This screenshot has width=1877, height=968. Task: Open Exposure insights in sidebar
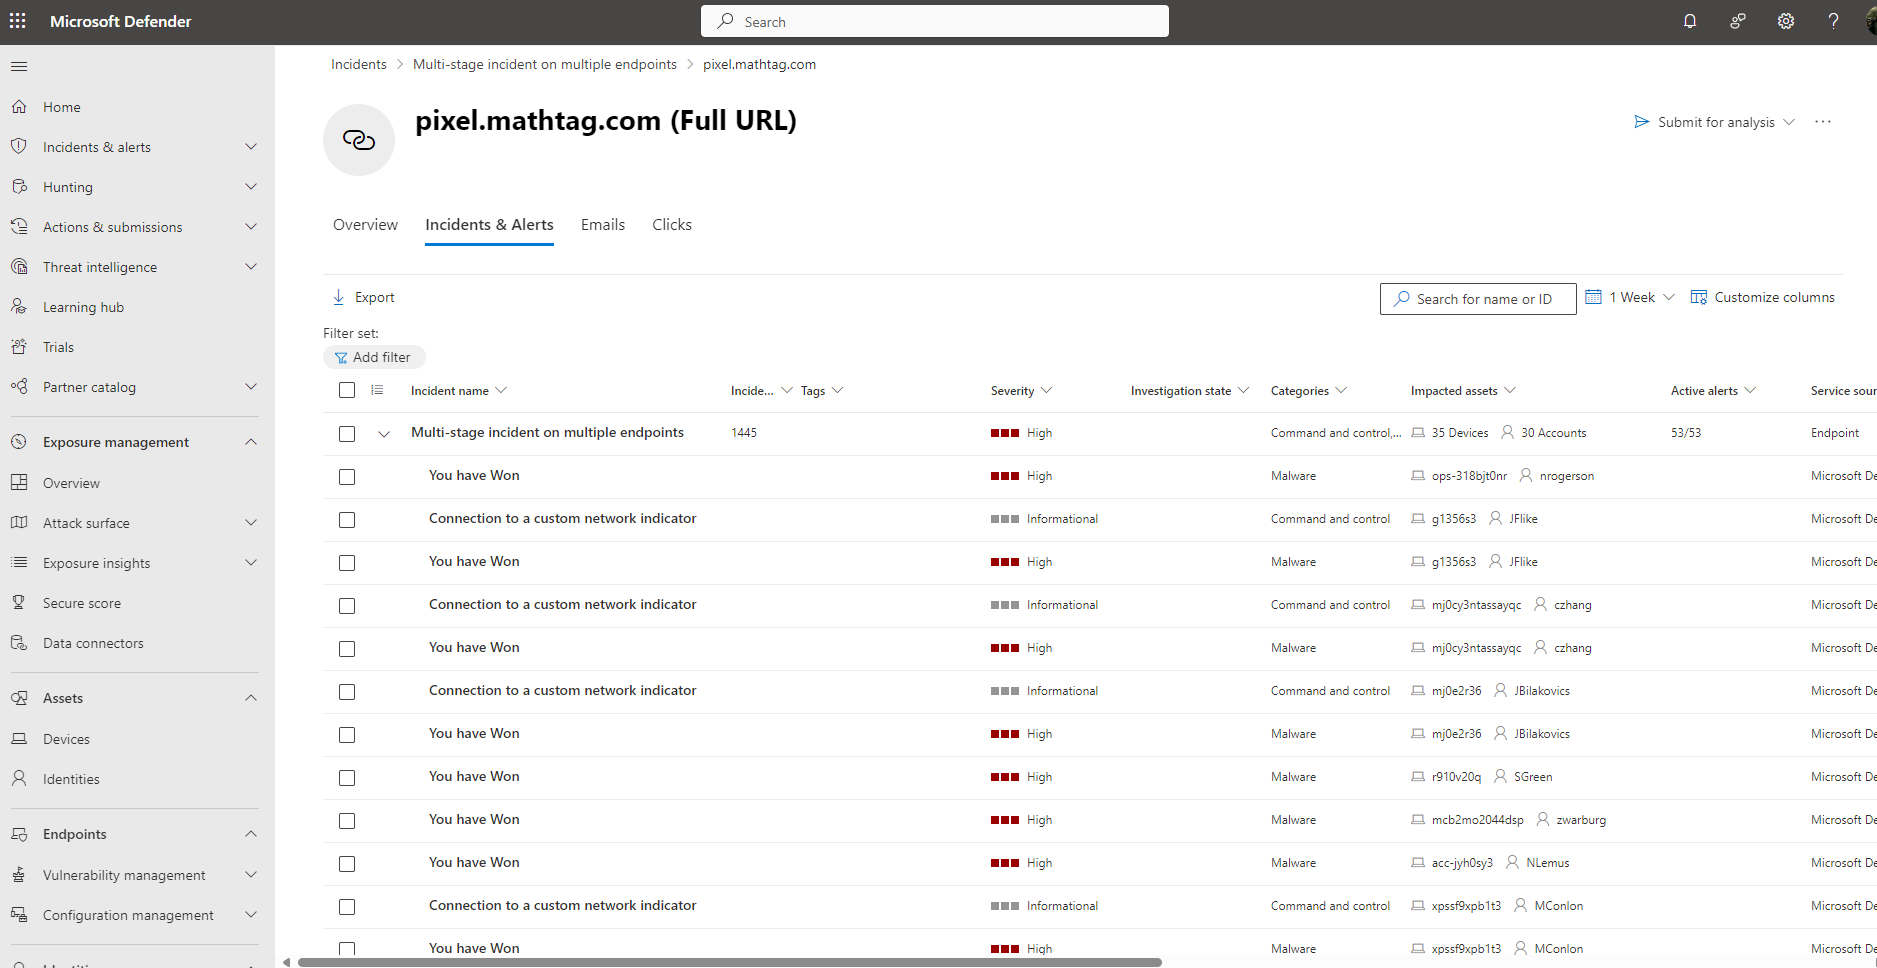(x=97, y=563)
